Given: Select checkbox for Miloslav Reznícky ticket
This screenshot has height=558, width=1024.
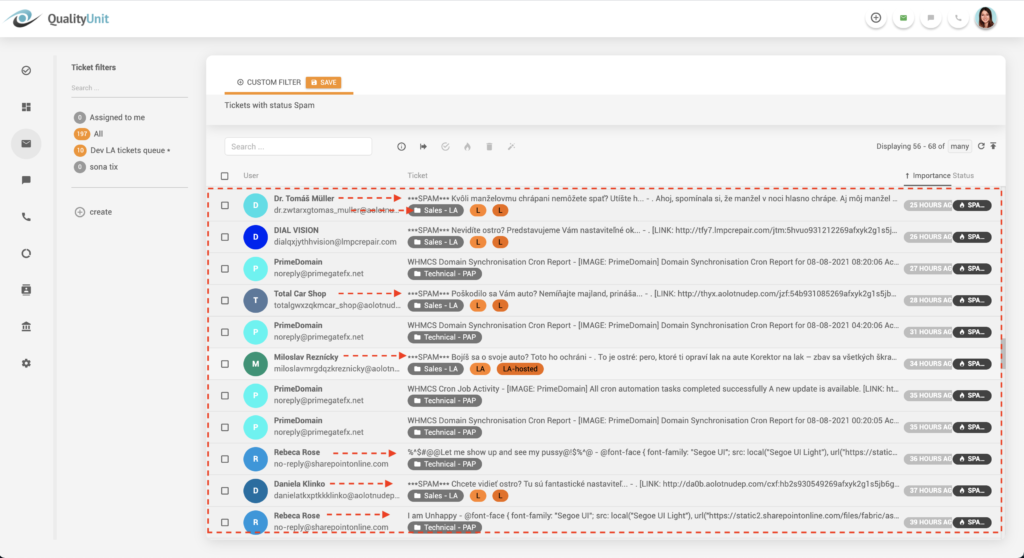Looking at the screenshot, I should click(224, 363).
